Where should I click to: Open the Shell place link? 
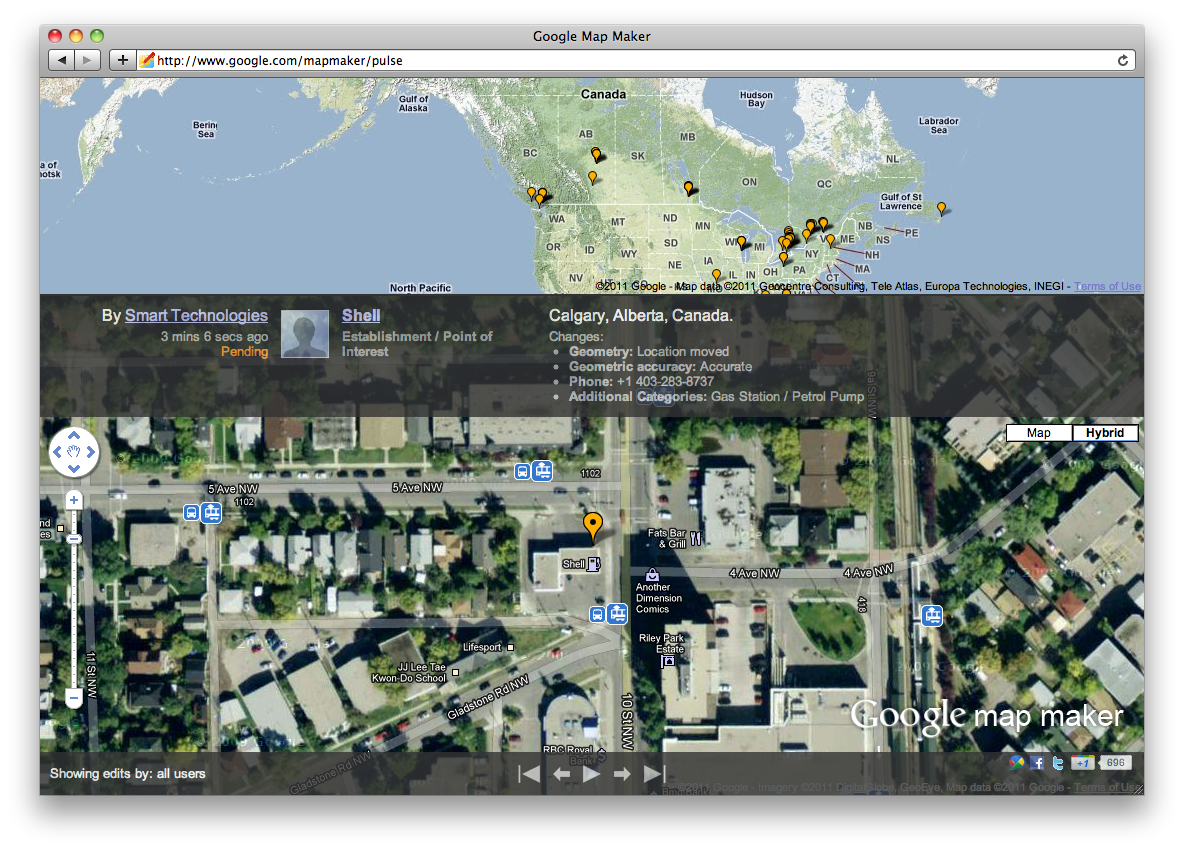coord(361,316)
